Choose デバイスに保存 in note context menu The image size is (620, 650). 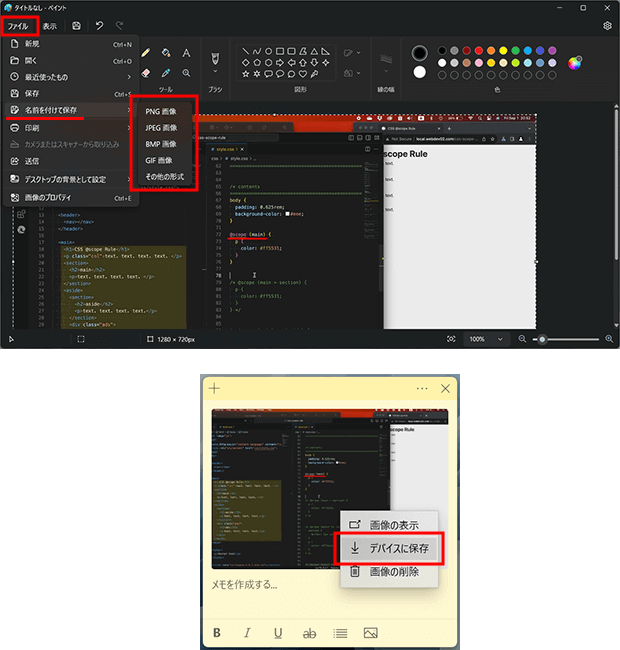(389, 548)
